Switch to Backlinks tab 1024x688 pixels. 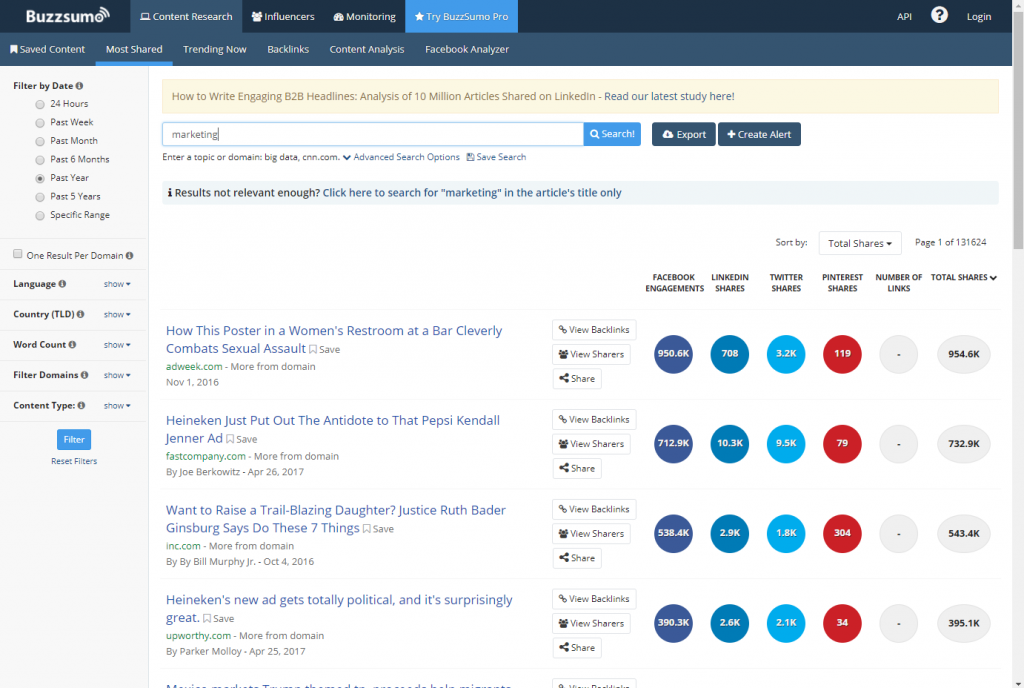[288, 49]
